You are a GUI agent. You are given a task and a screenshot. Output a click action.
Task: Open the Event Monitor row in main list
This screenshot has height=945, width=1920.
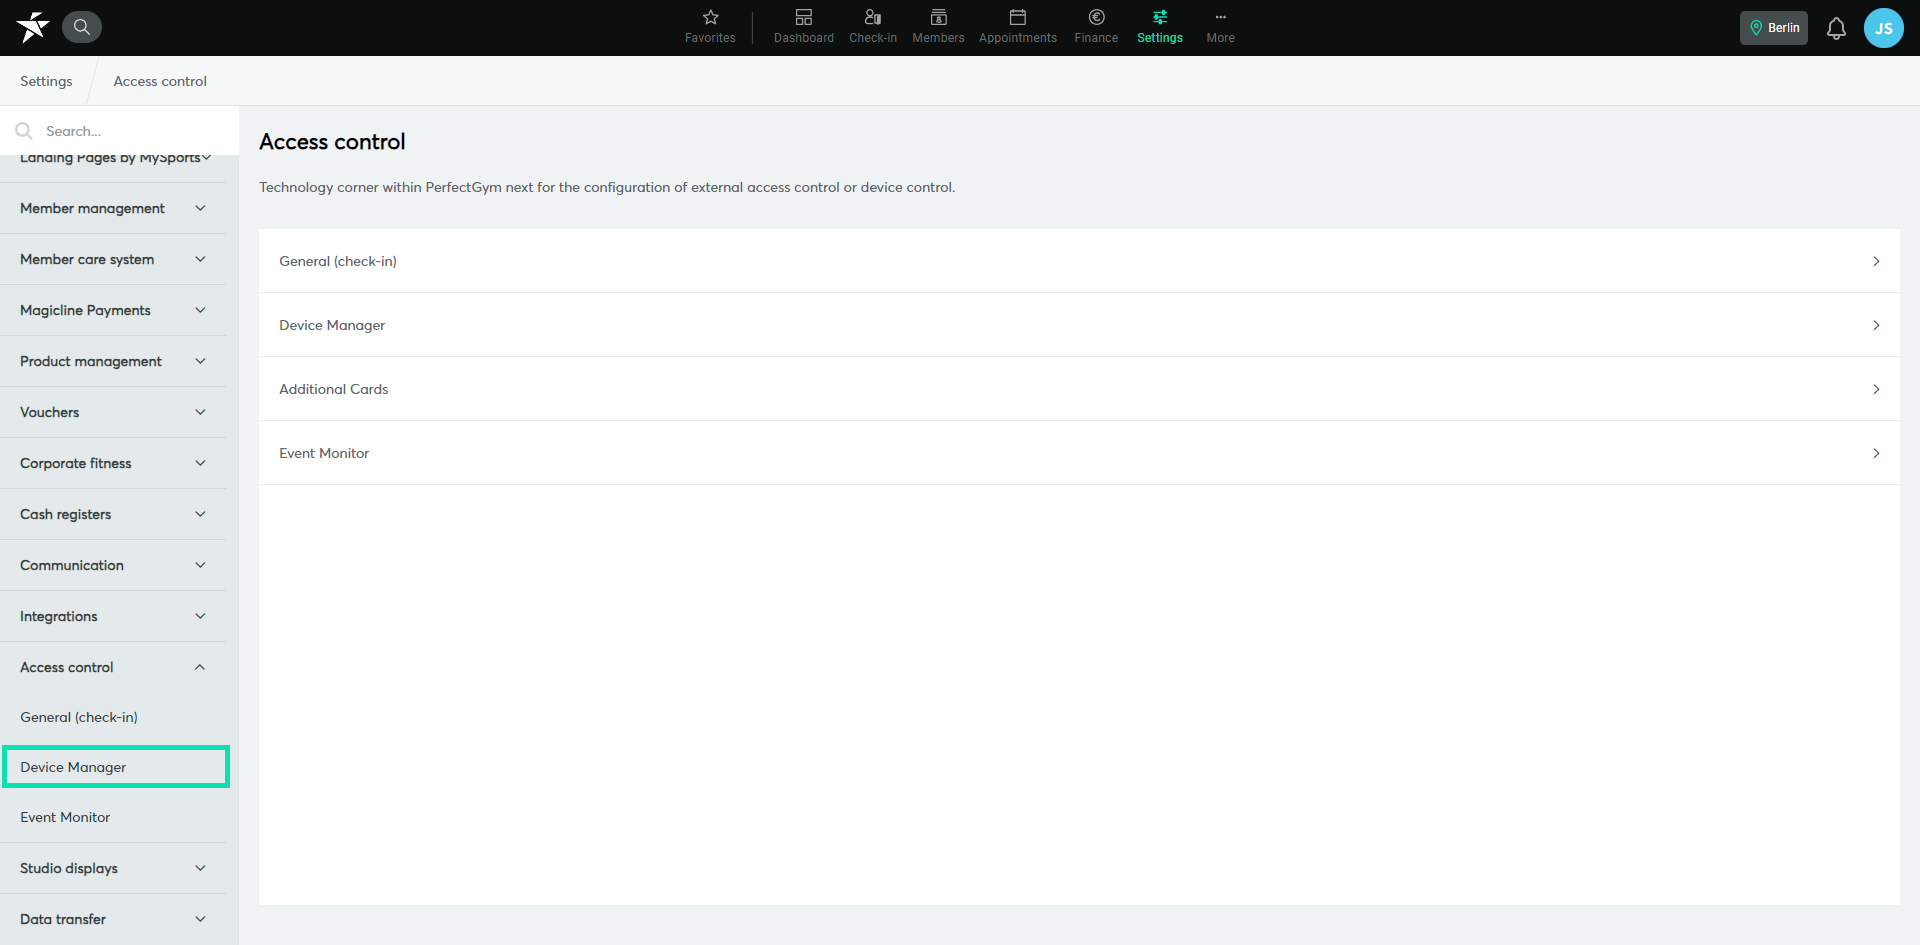pyautogui.click(x=1079, y=453)
